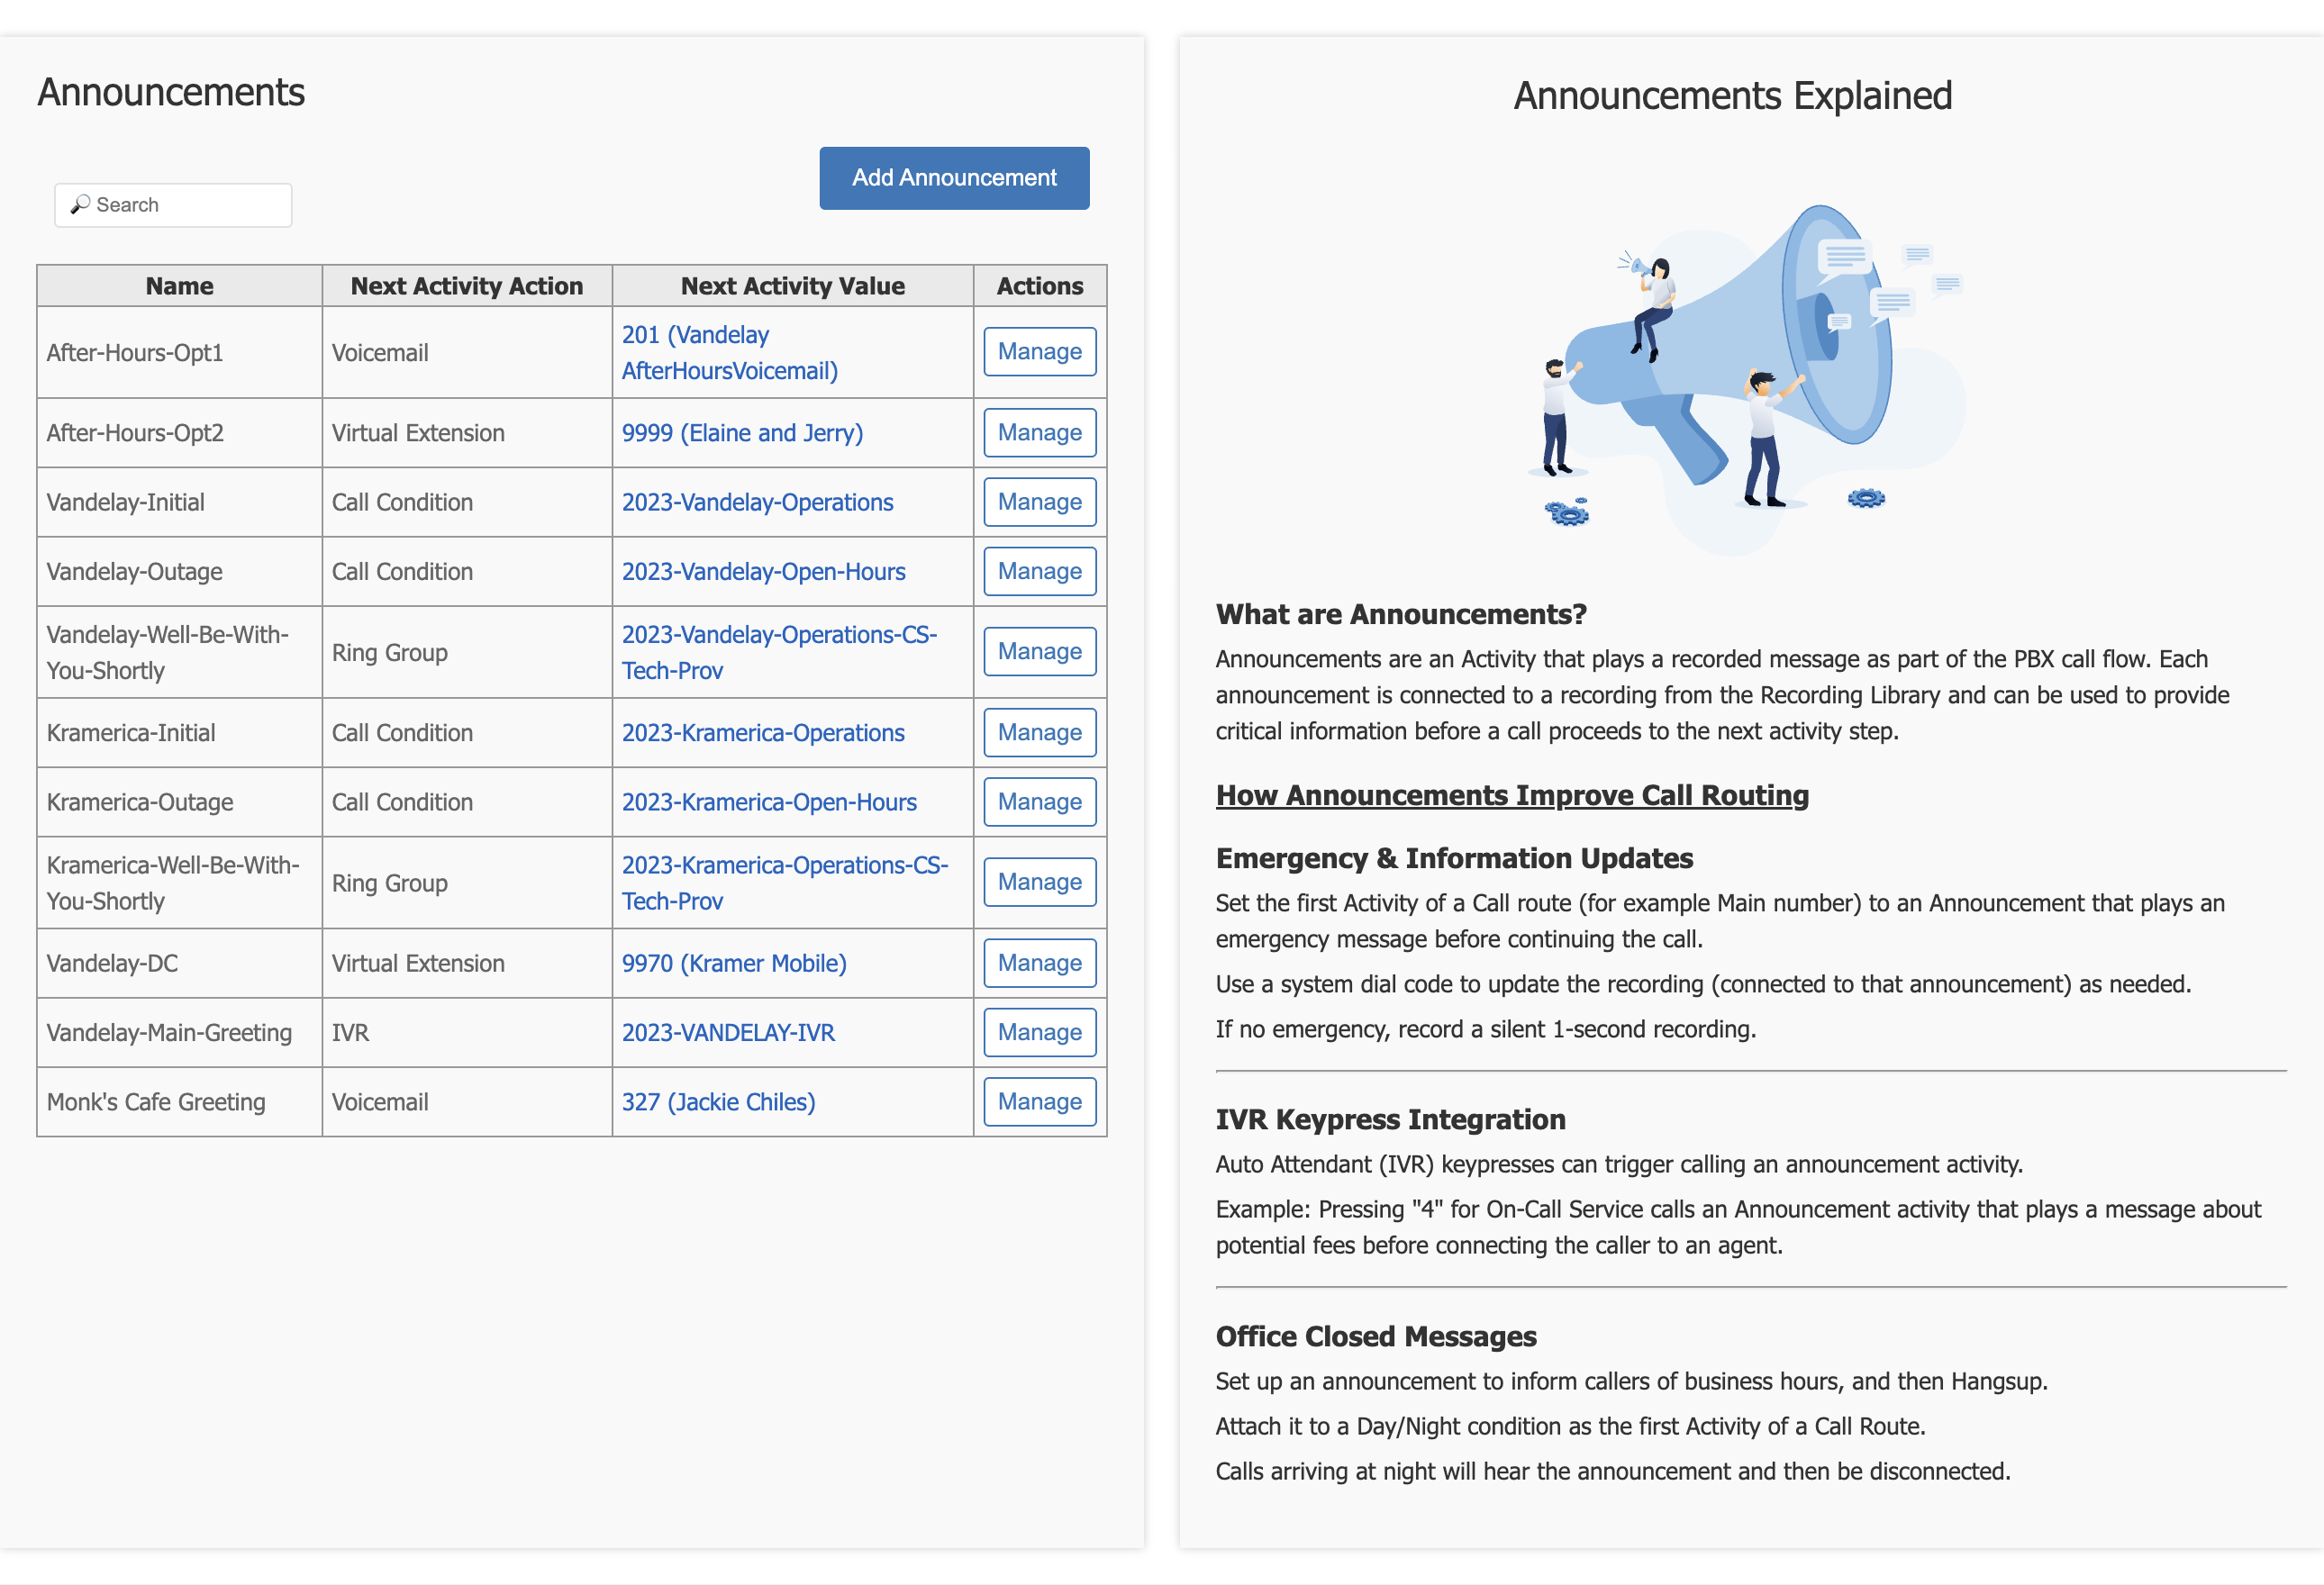Open the 9970 (Kramer Mobile) link
Image resolution: width=2324 pixels, height=1585 pixels.
tap(734, 963)
